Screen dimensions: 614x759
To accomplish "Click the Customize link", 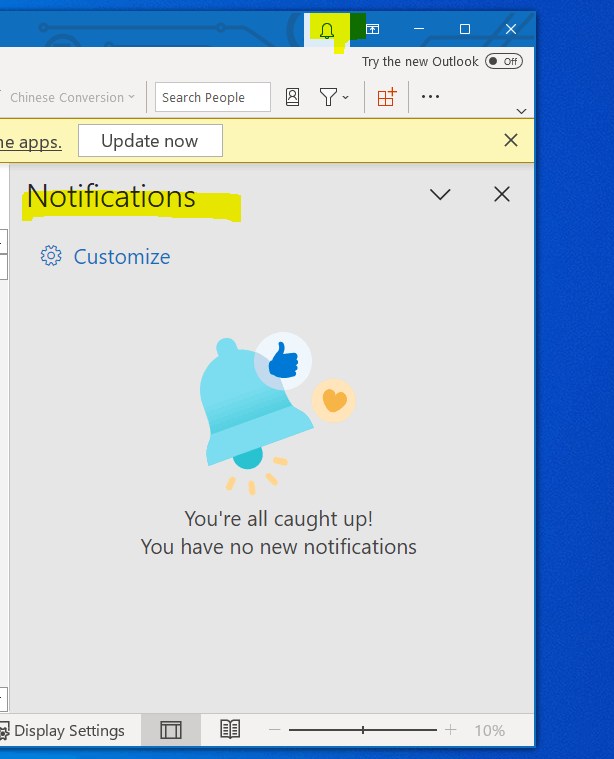I will 122,257.
